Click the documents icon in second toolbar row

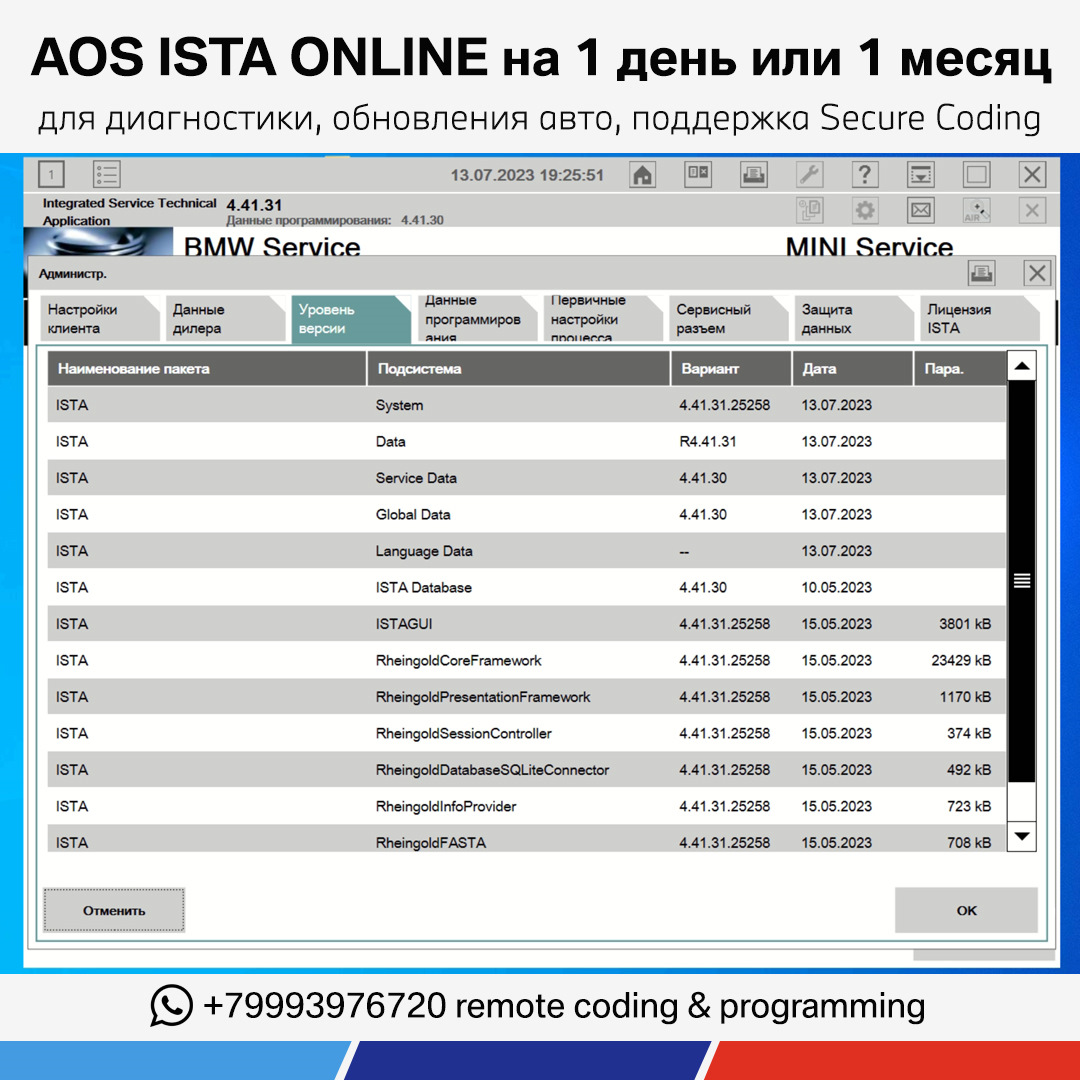pos(809,211)
